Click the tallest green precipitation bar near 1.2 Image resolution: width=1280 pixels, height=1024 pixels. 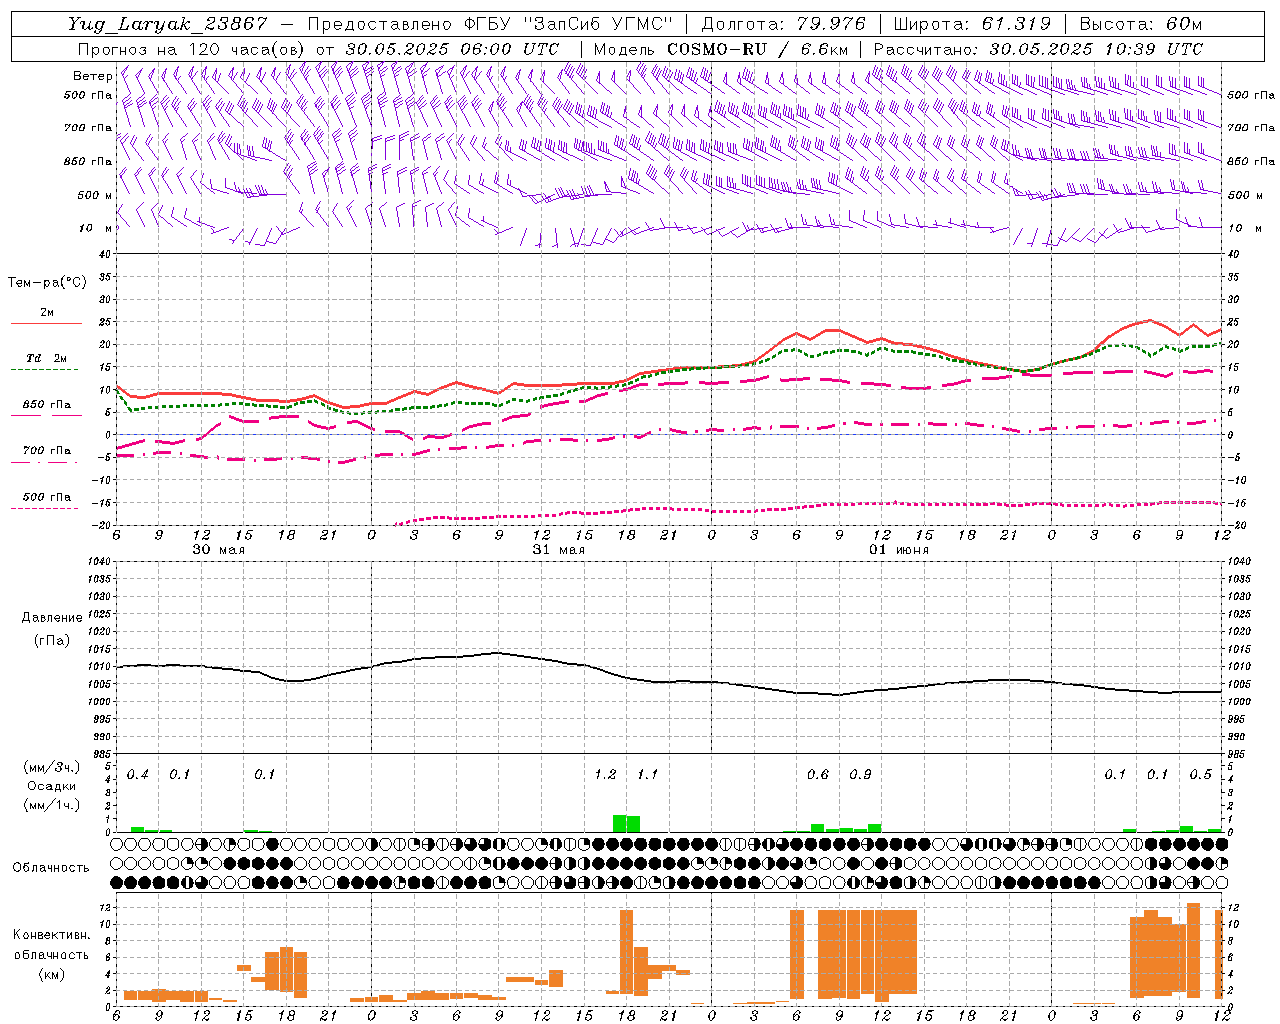pyautogui.click(x=619, y=823)
